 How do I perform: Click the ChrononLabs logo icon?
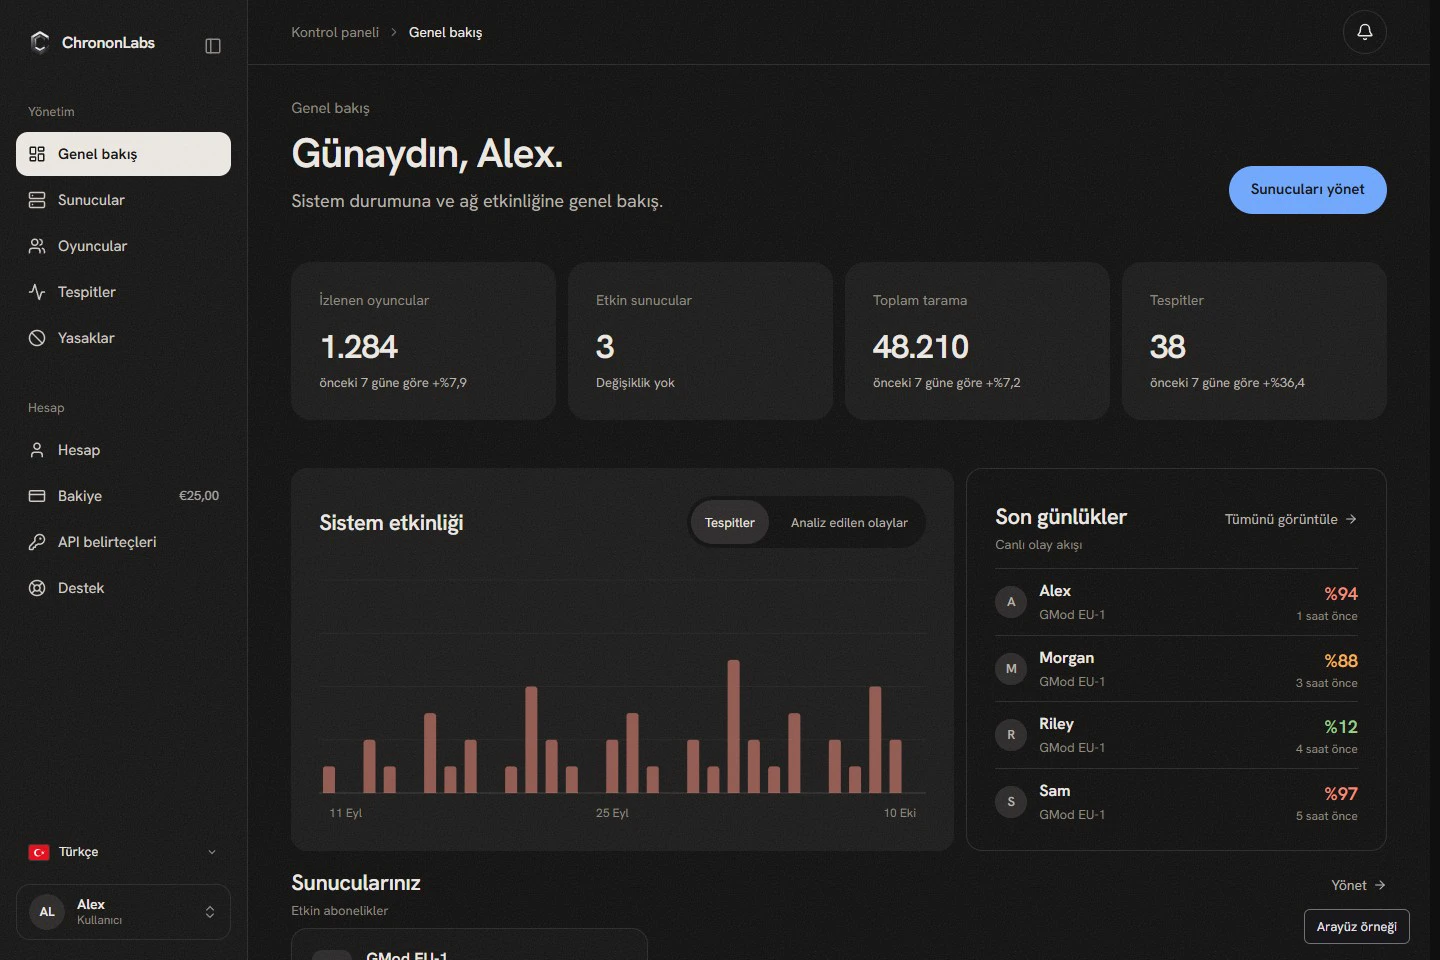(40, 42)
